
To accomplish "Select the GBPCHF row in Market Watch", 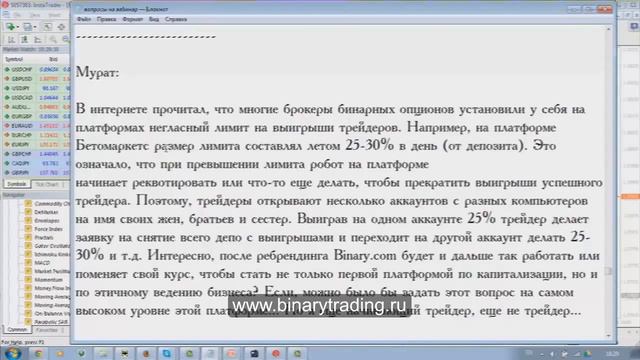I will 36,154.
